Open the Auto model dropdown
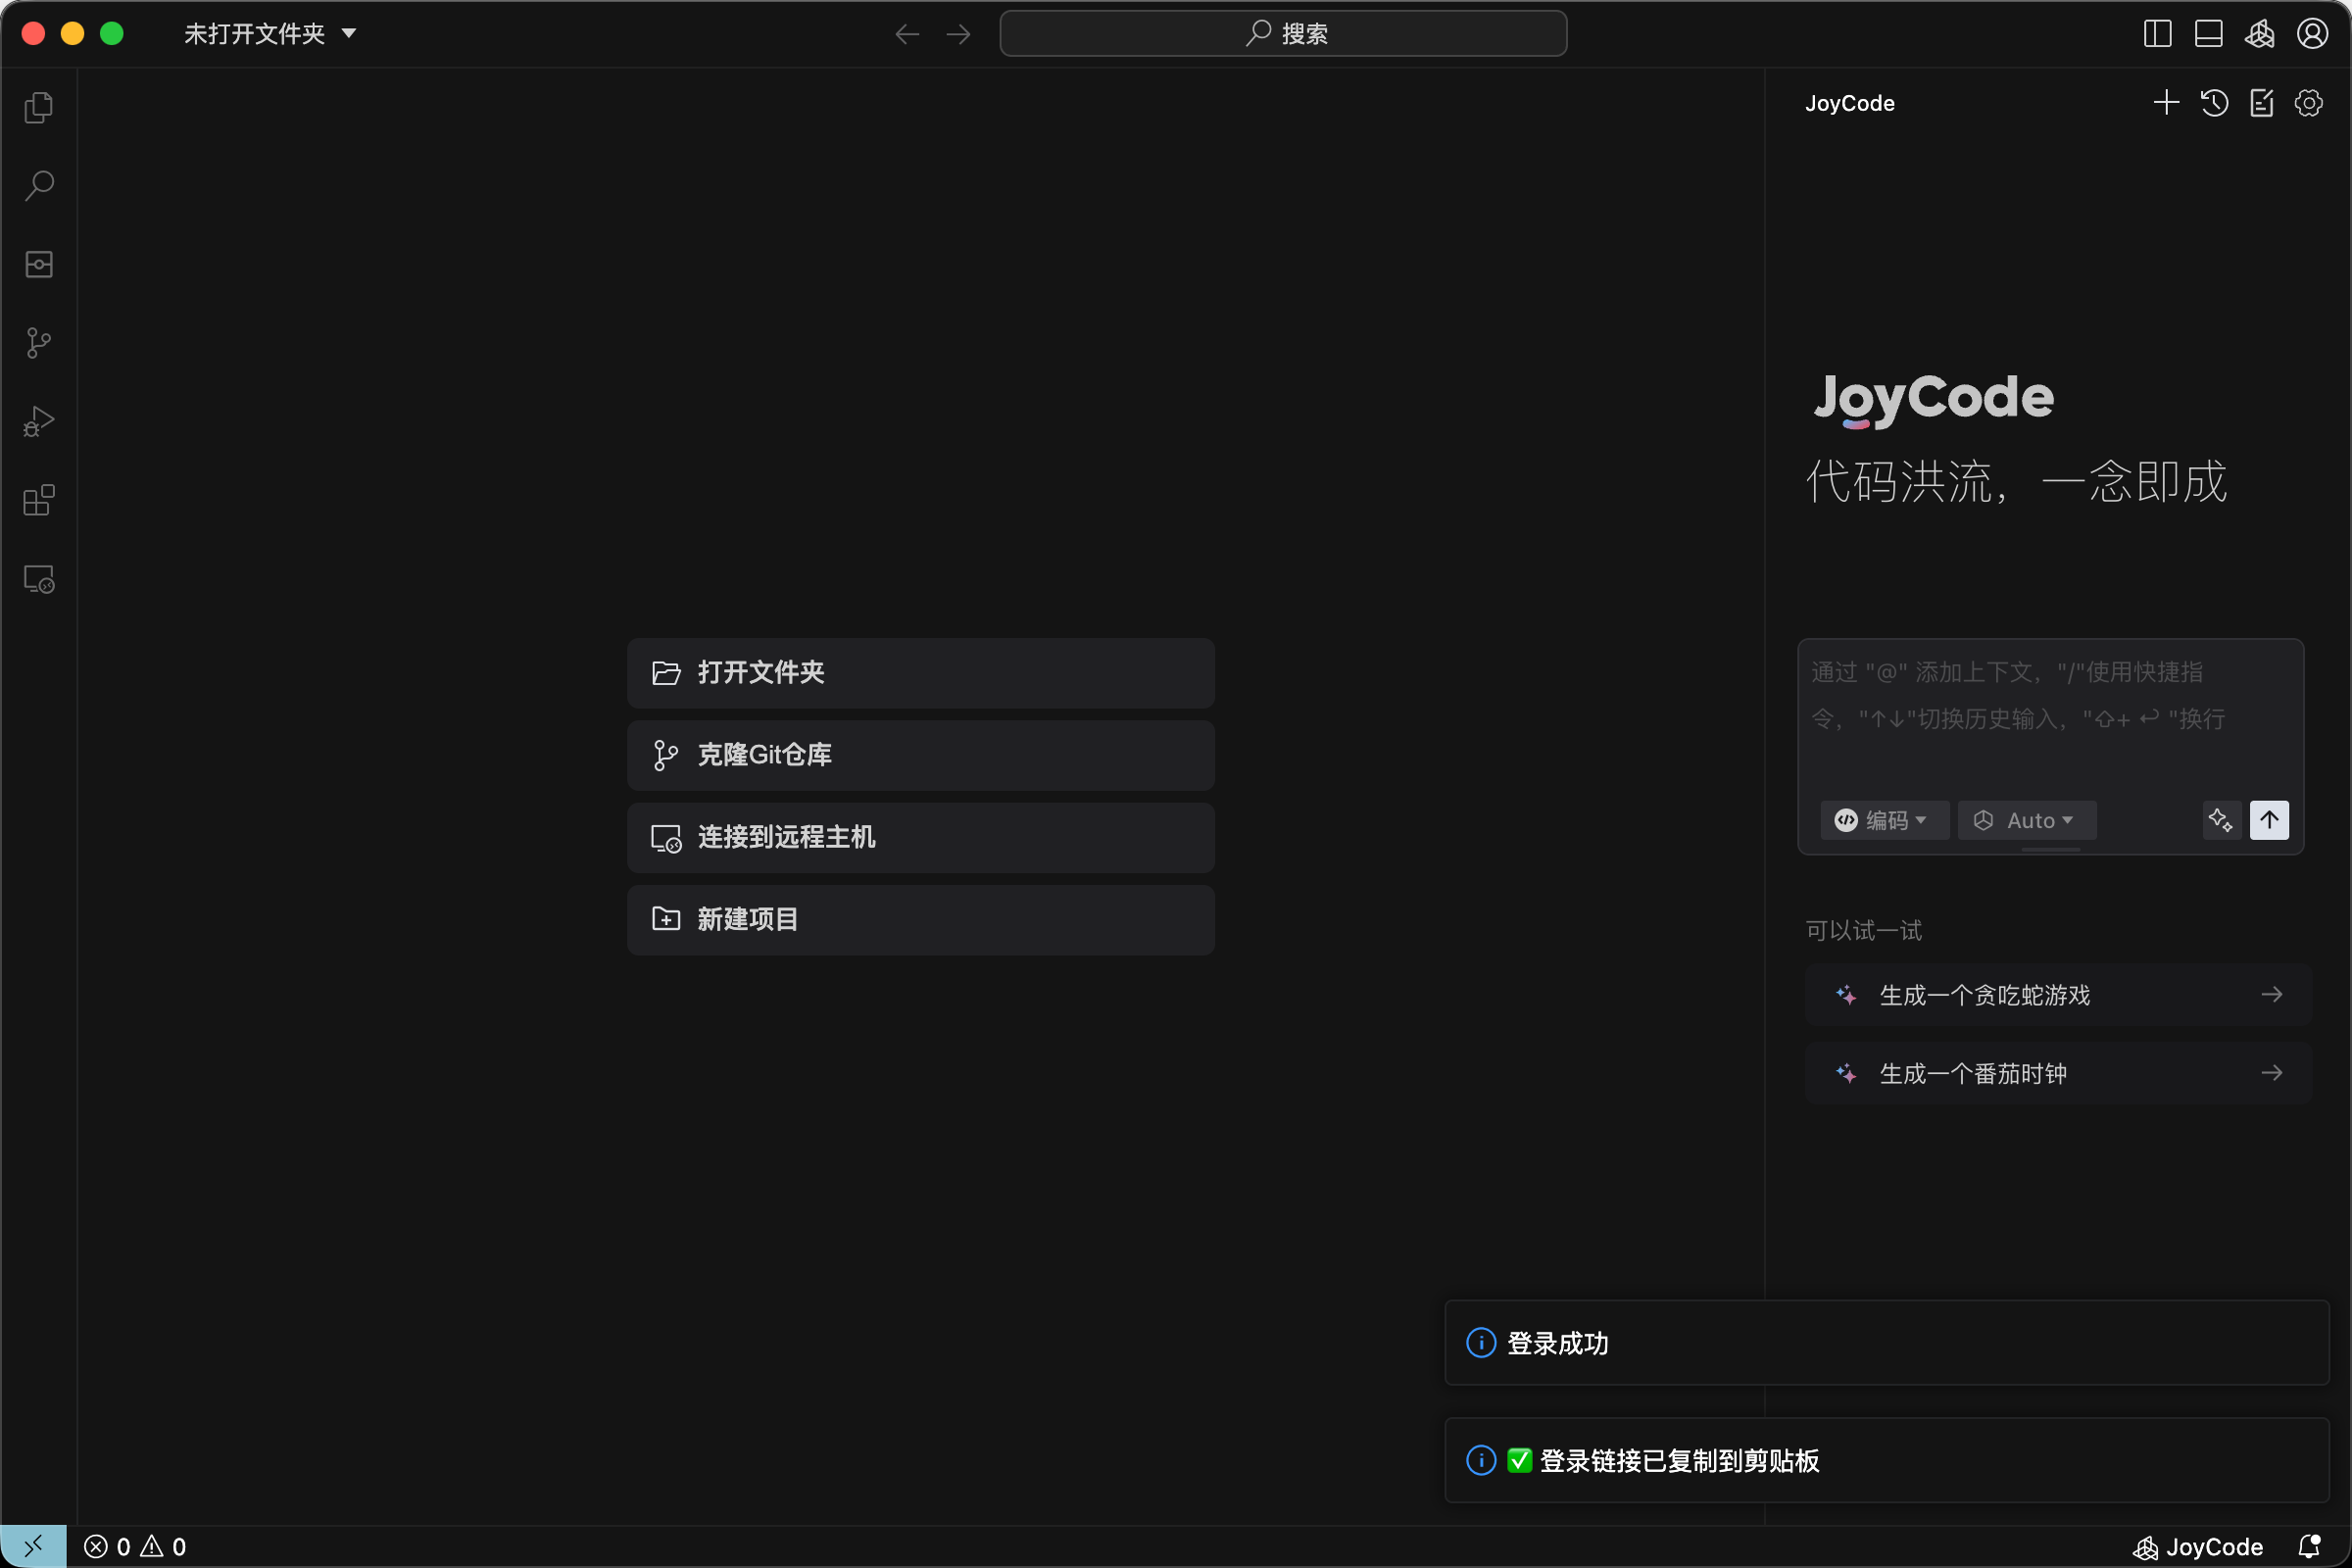Viewport: 2352px width, 1568px height. tap(2026, 820)
